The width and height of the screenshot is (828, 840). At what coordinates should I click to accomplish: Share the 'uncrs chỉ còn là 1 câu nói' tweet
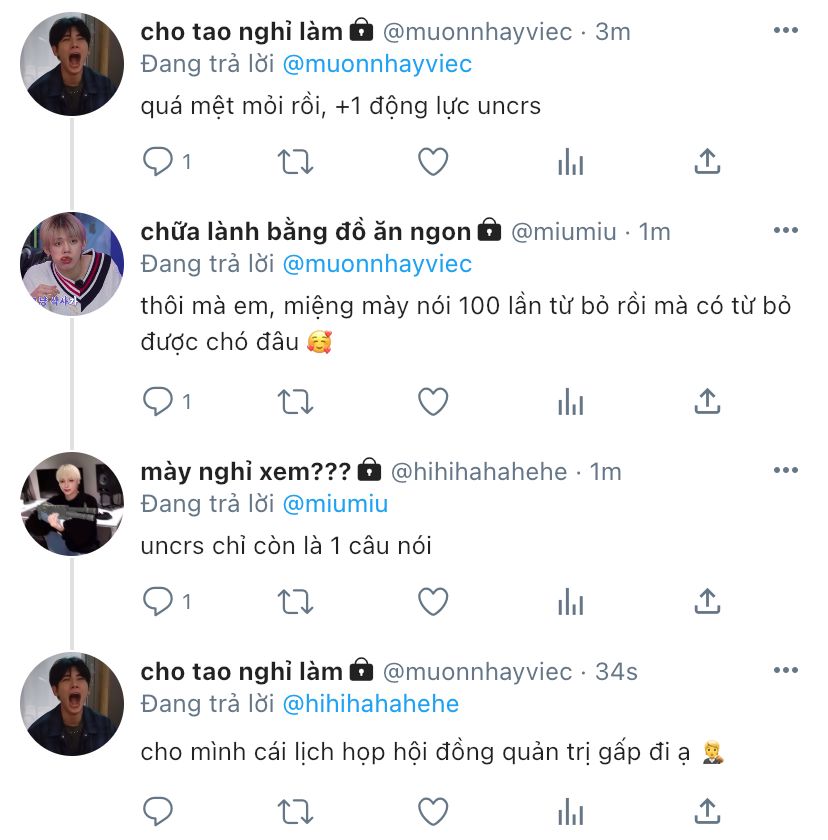(707, 601)
